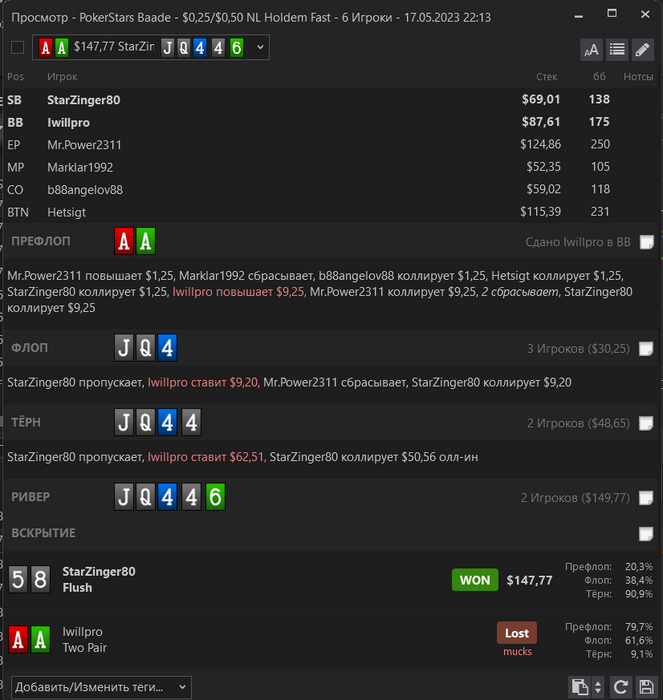
Task: Select the Marklar1992 player row
Action: [x=331, y=167]
